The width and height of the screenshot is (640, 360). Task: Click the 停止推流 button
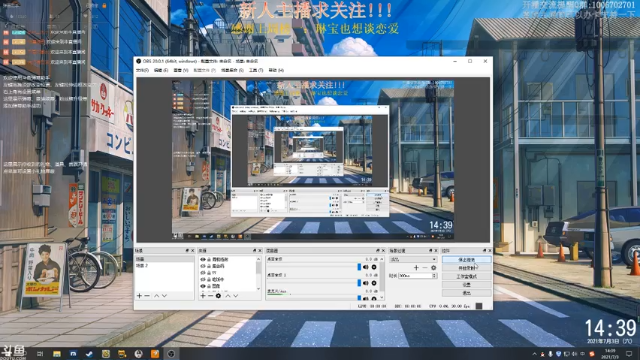467,260
